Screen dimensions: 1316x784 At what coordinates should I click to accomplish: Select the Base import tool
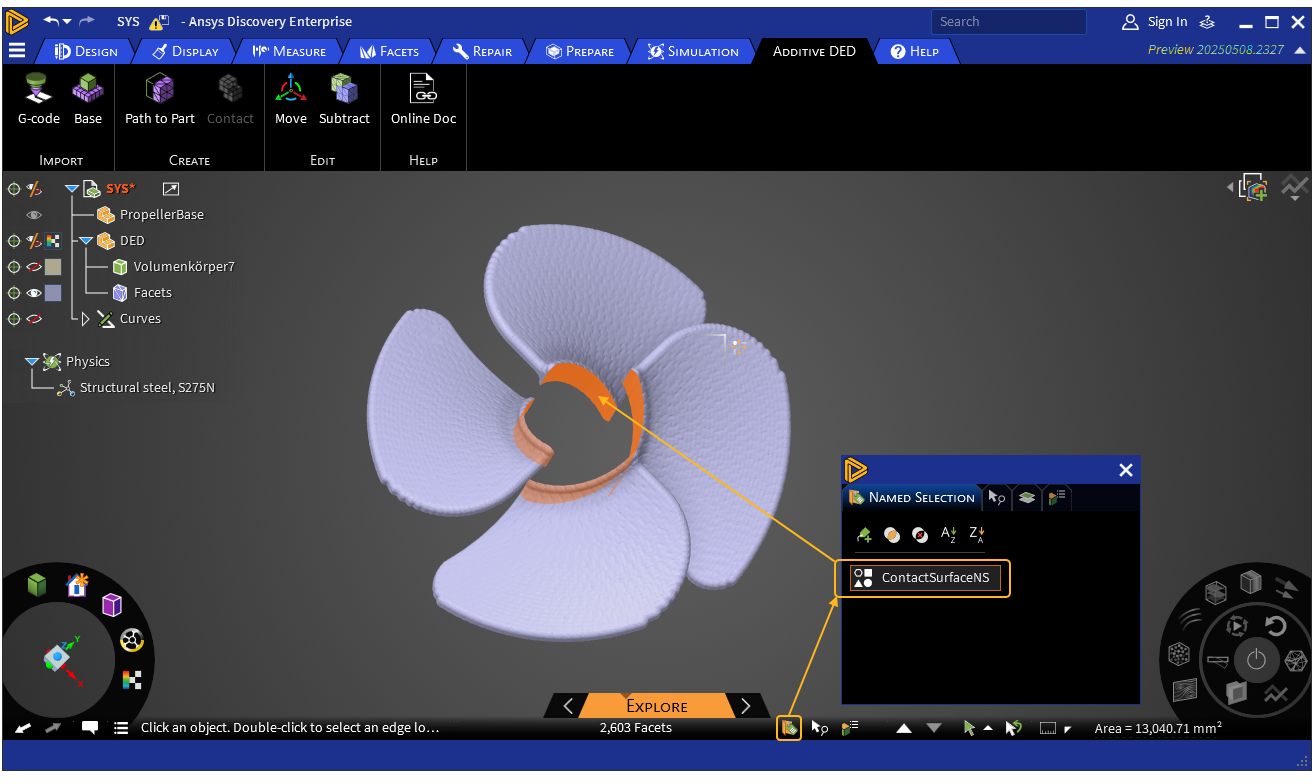pyautogui.click(x=88, y=90)
